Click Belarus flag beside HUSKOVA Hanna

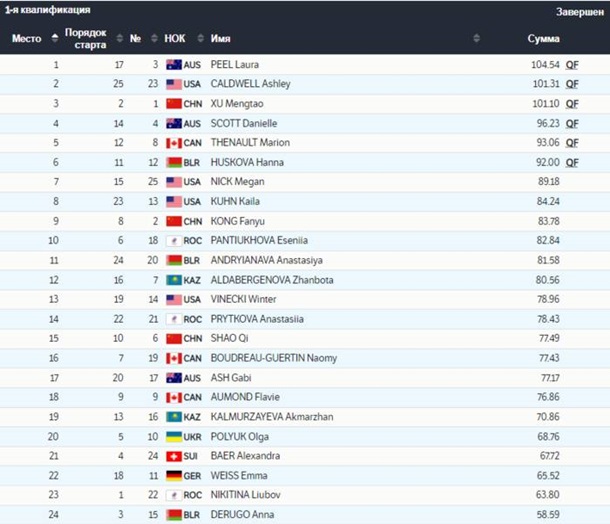click(x=172, y=162)
